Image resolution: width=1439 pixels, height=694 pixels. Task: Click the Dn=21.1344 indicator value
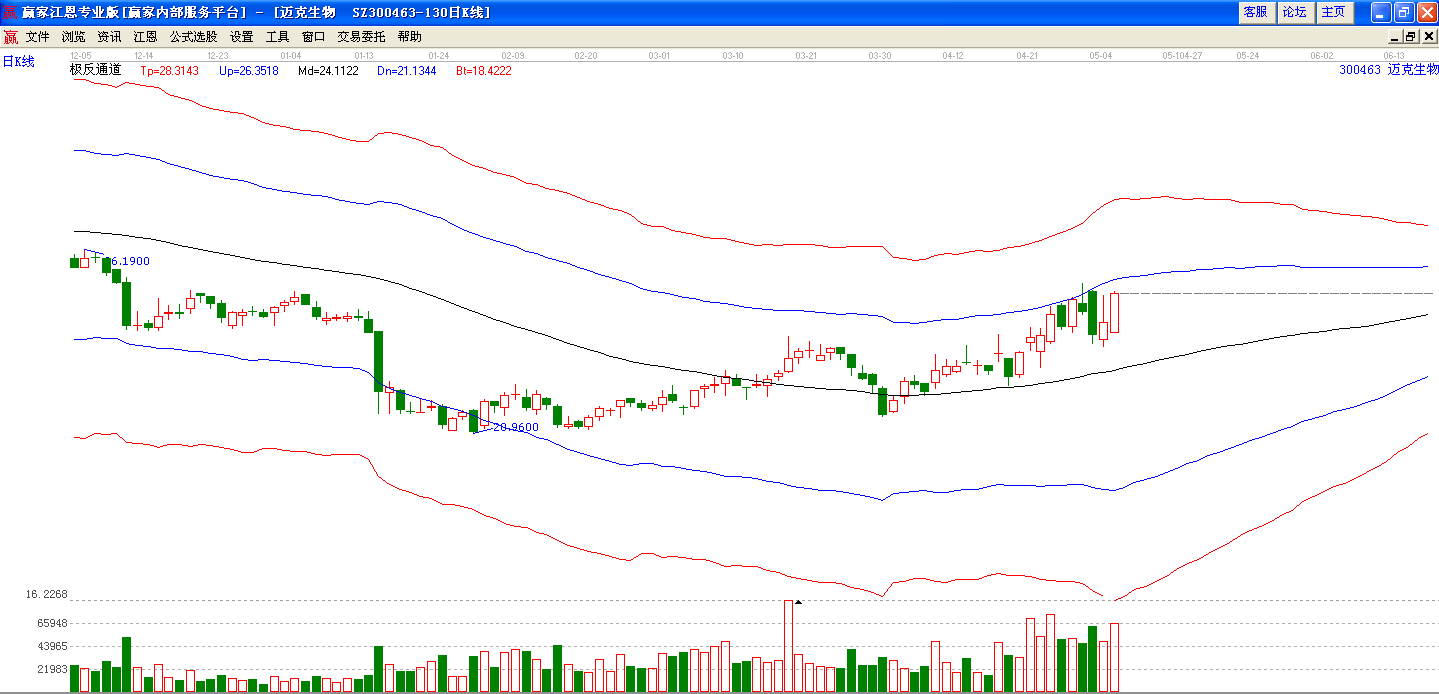407,71
